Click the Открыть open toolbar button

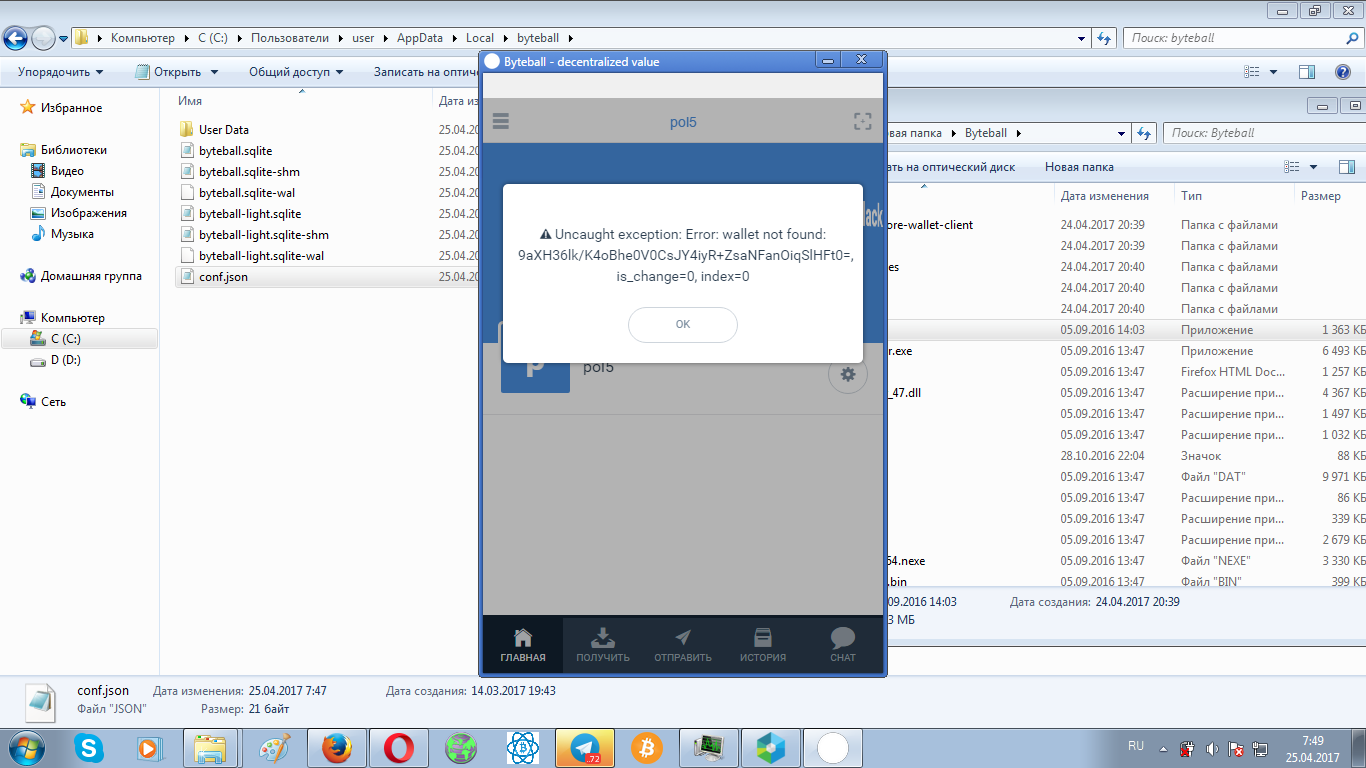[177, 72]
